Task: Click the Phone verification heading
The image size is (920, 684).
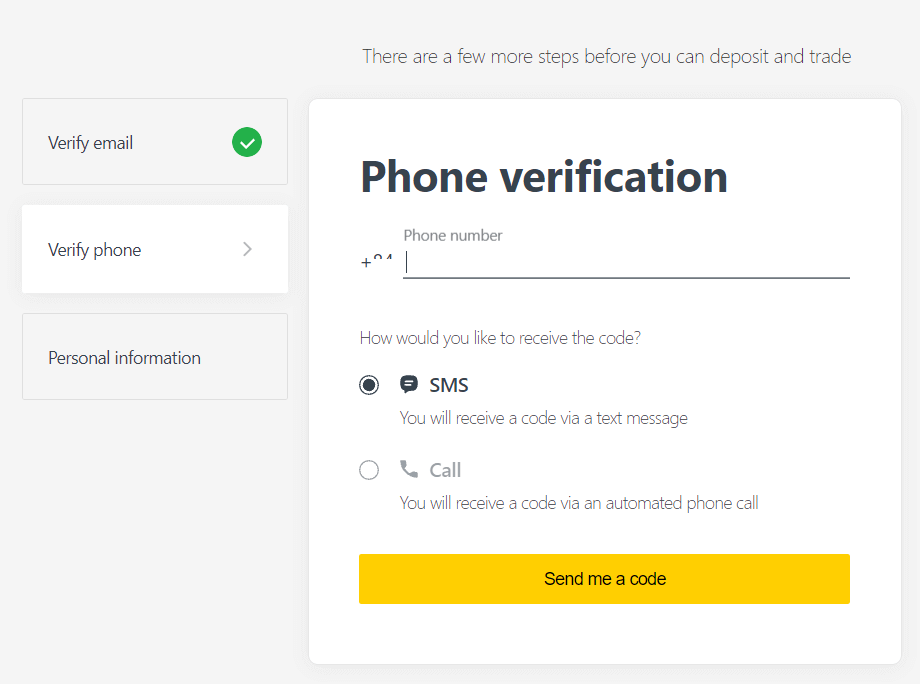Action: point(544,177)
